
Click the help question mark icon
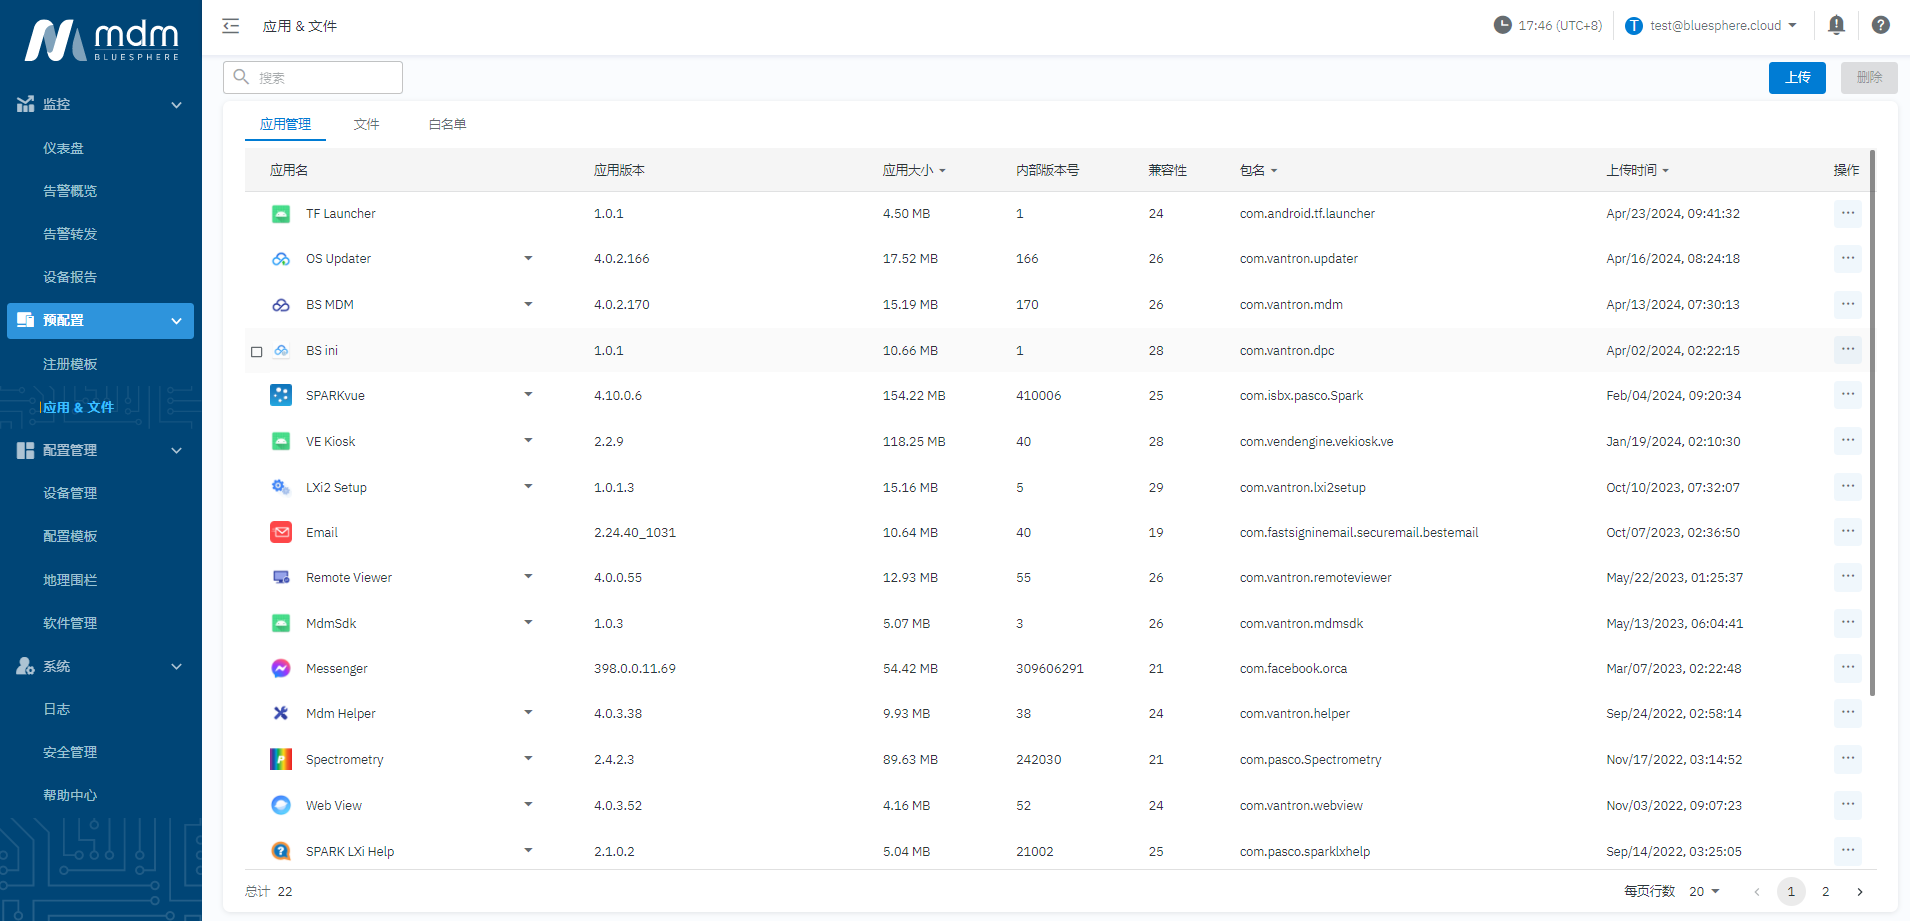(x=1880, y=26)
